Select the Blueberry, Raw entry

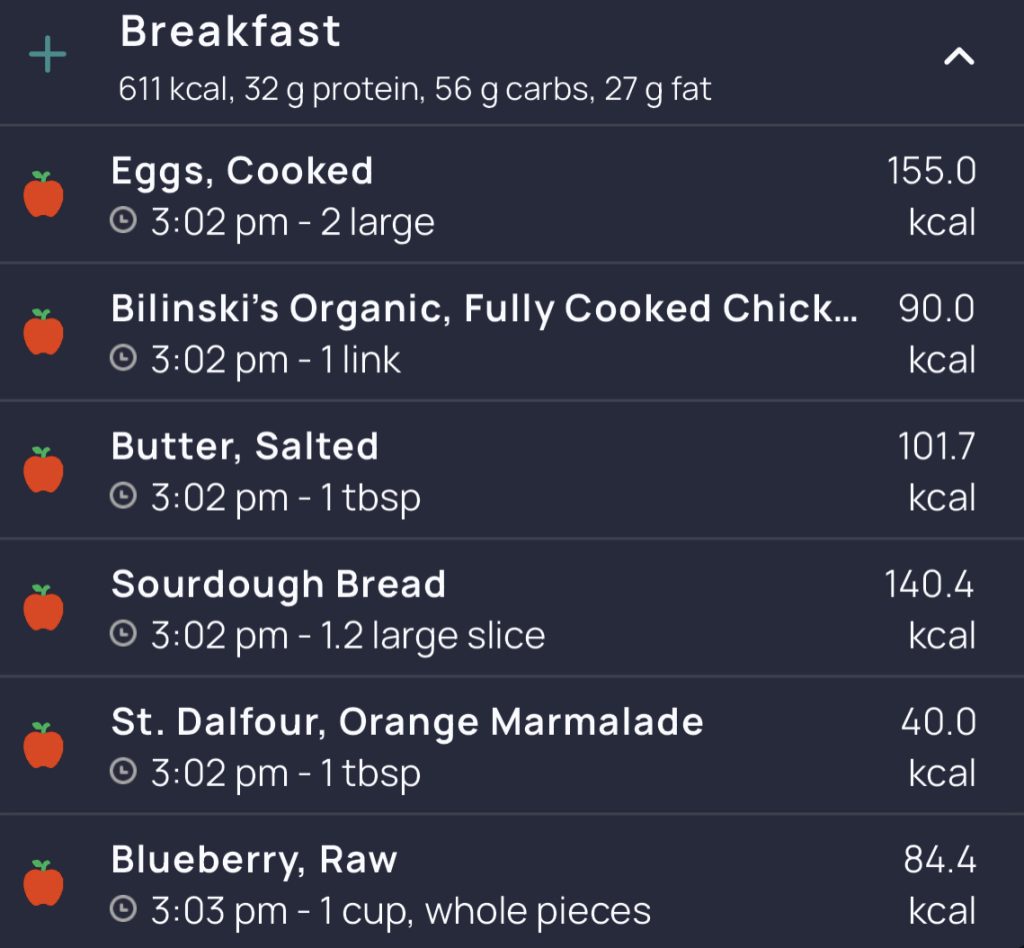click(x=253, y=859)
